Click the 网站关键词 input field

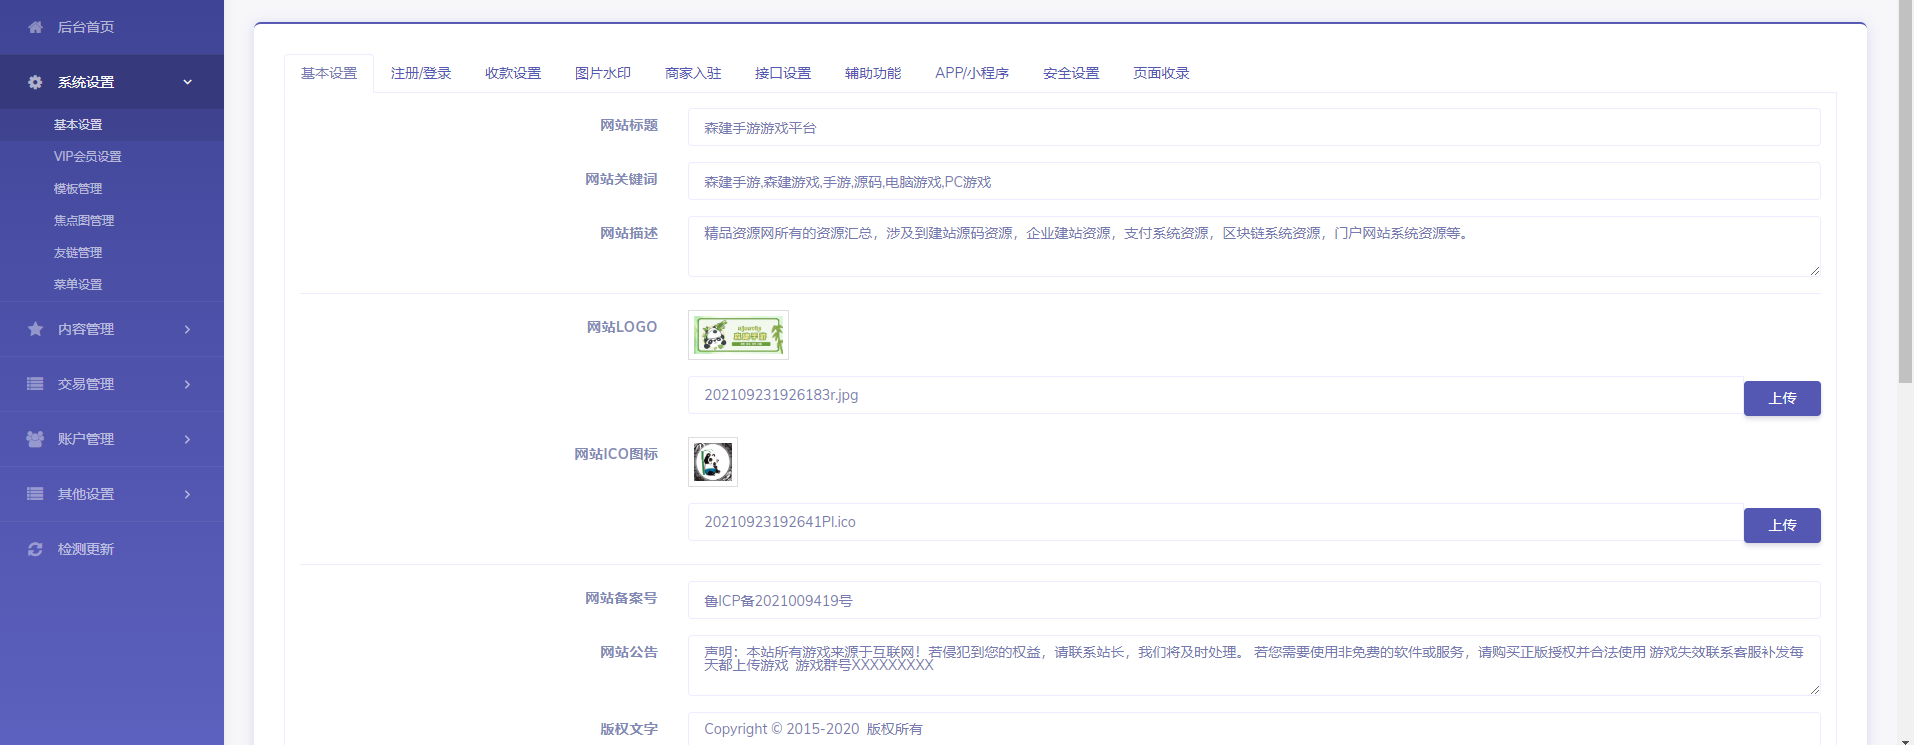point(1254,181)
